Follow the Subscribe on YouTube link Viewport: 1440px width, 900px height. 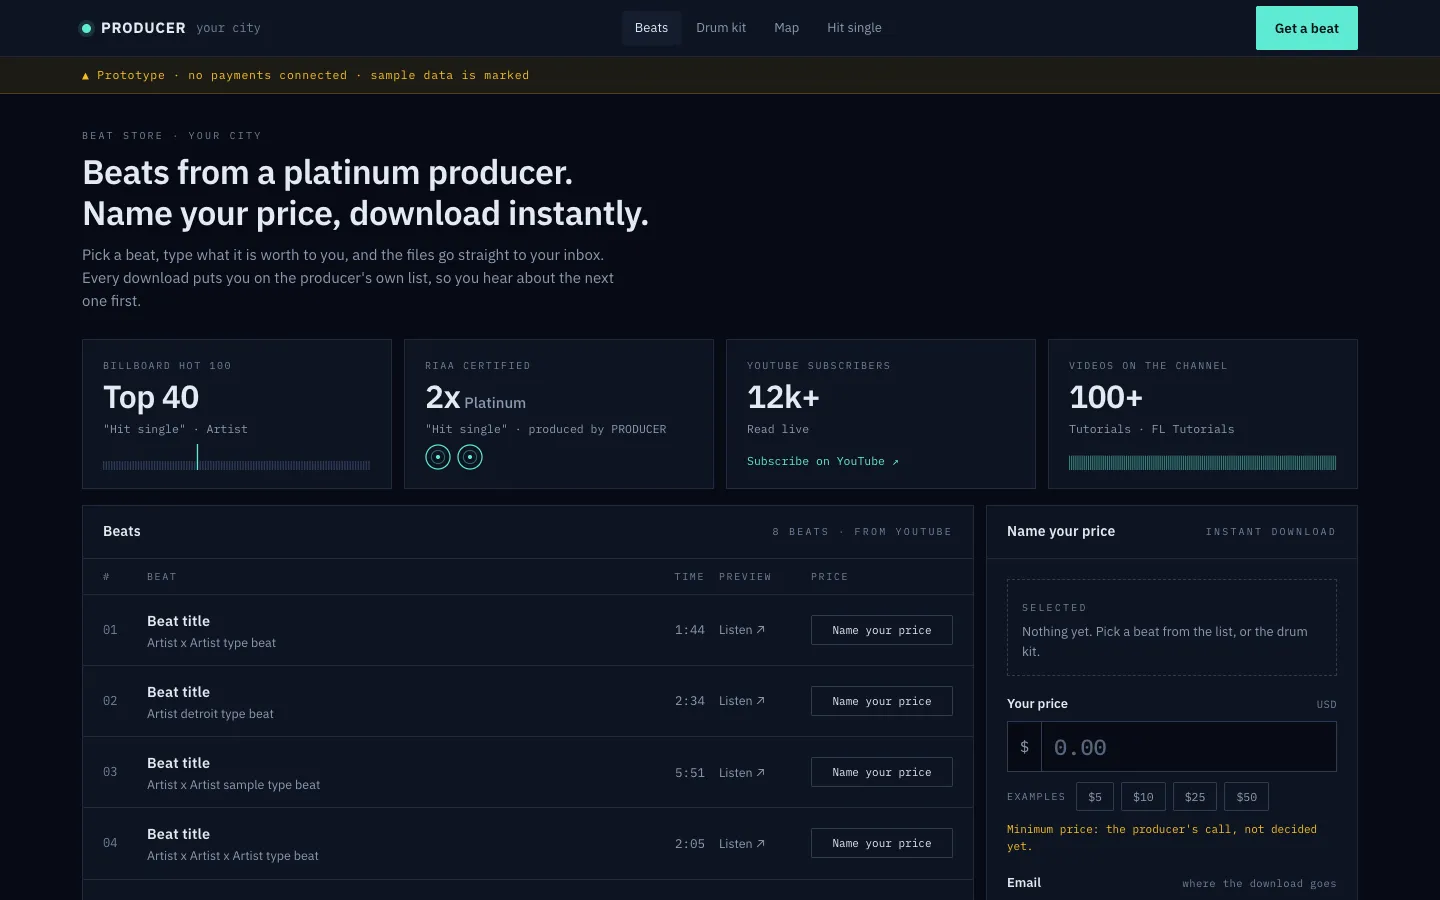822,461
